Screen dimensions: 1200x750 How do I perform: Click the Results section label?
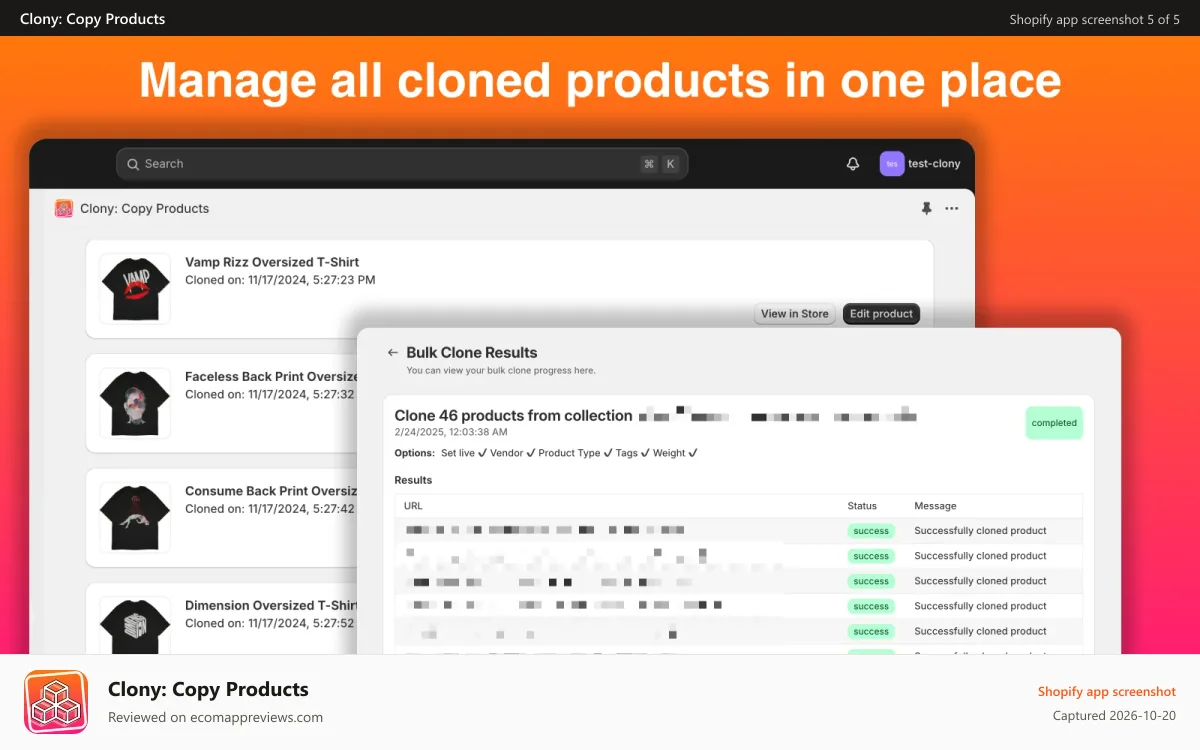click(413, 480)
